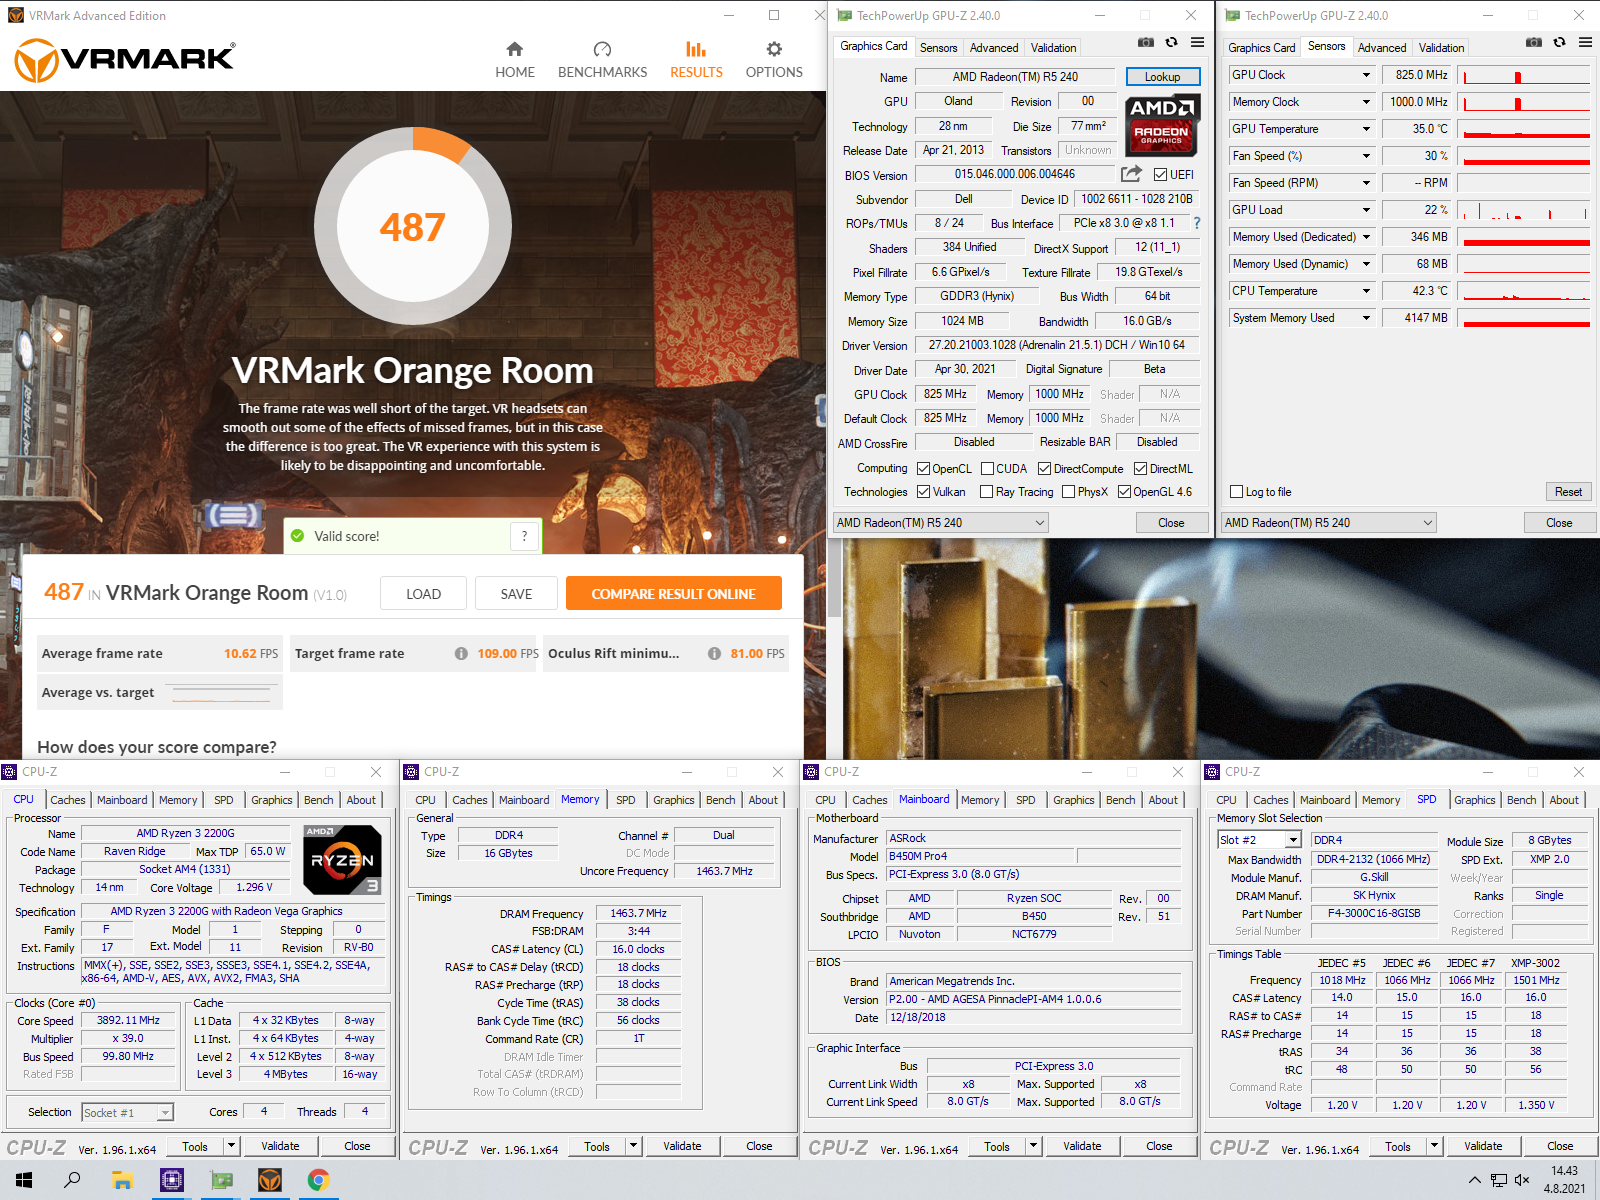Toggle the UEFI checkbox in GPU-Z
Screen dimensions: 1600x1200
1161,174
